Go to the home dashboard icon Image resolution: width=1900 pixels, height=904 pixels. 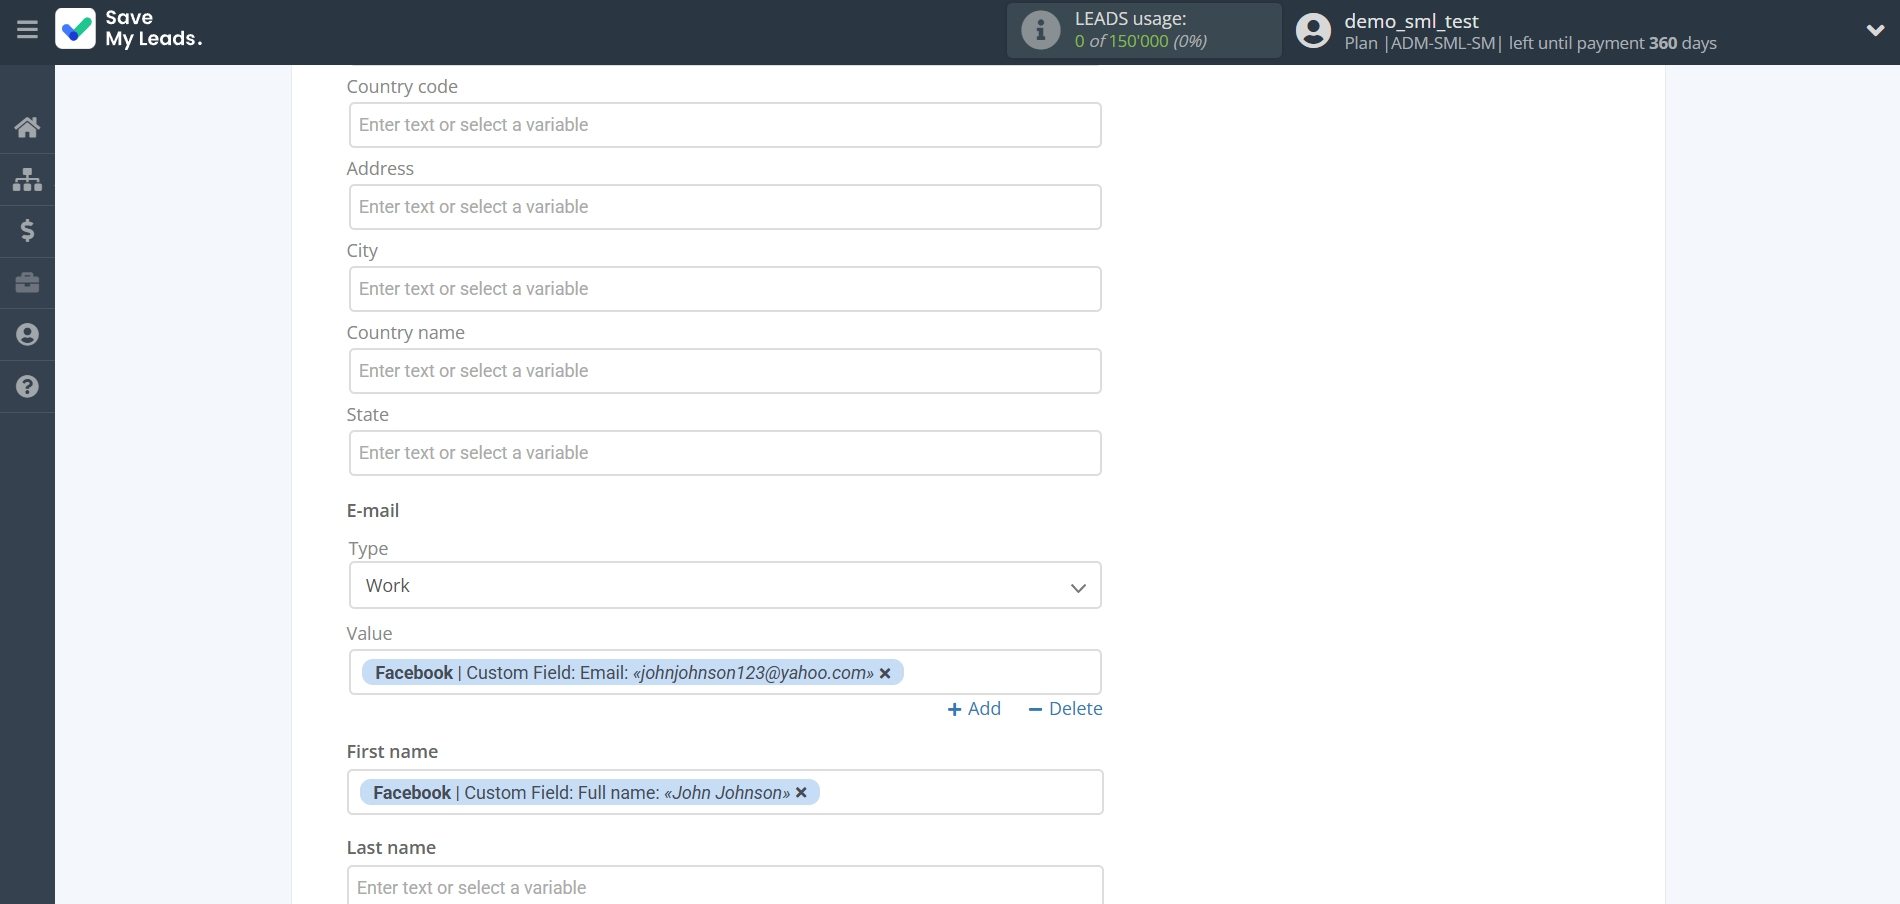click(x=27, y=127)
